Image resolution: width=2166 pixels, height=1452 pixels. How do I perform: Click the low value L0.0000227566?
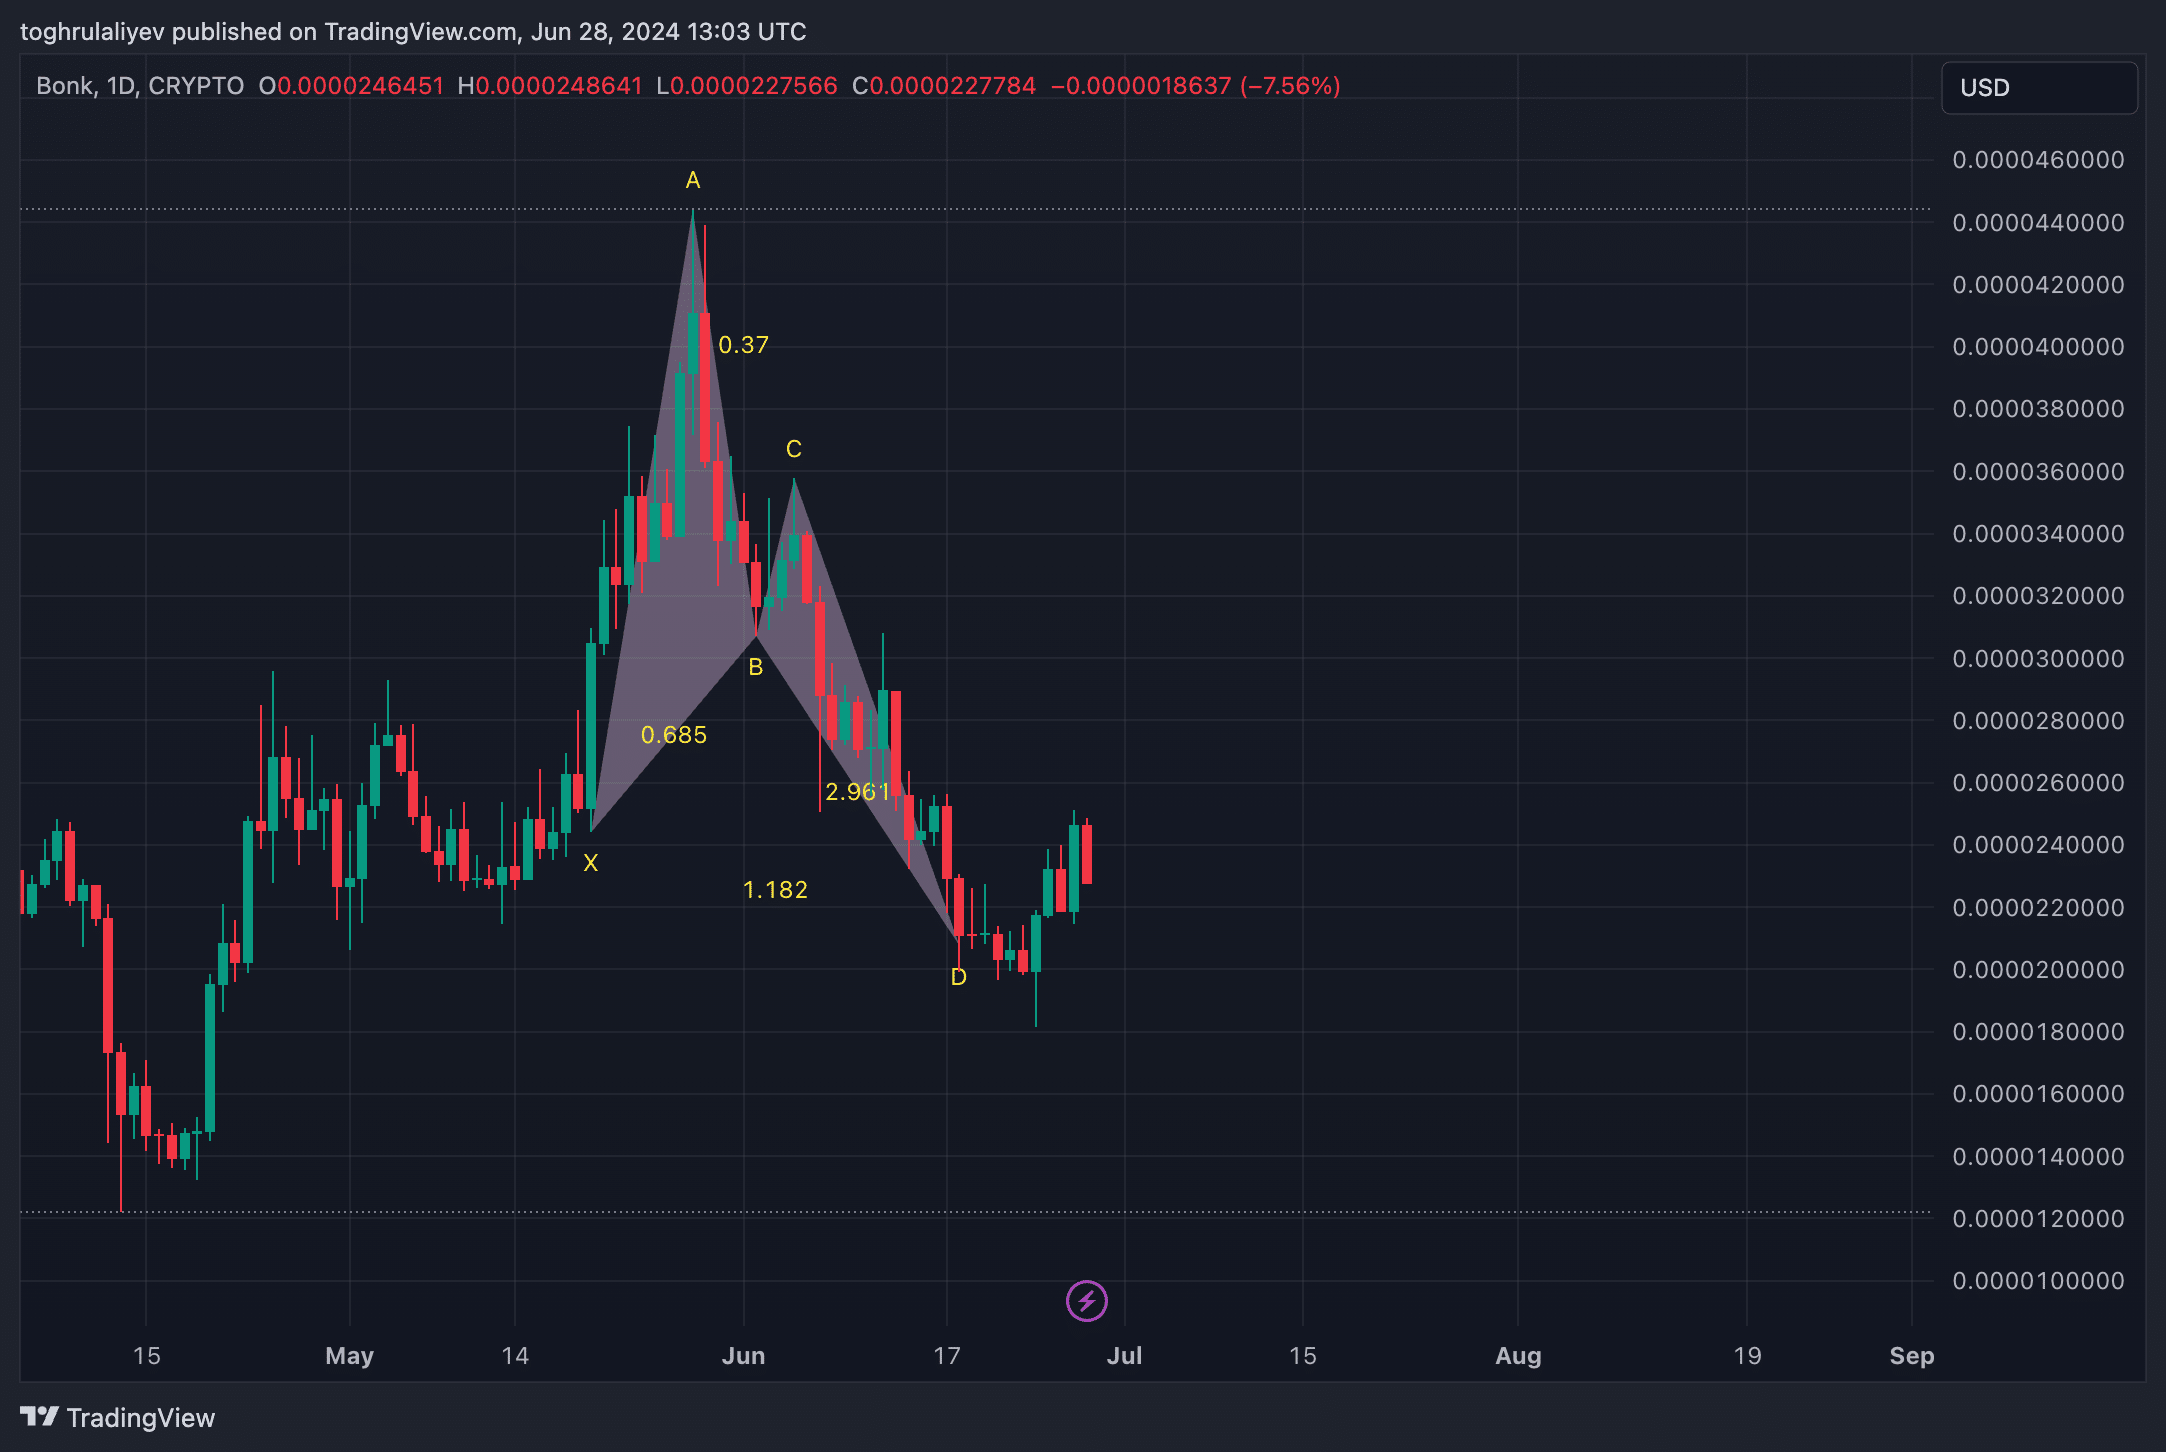point(747,86)
